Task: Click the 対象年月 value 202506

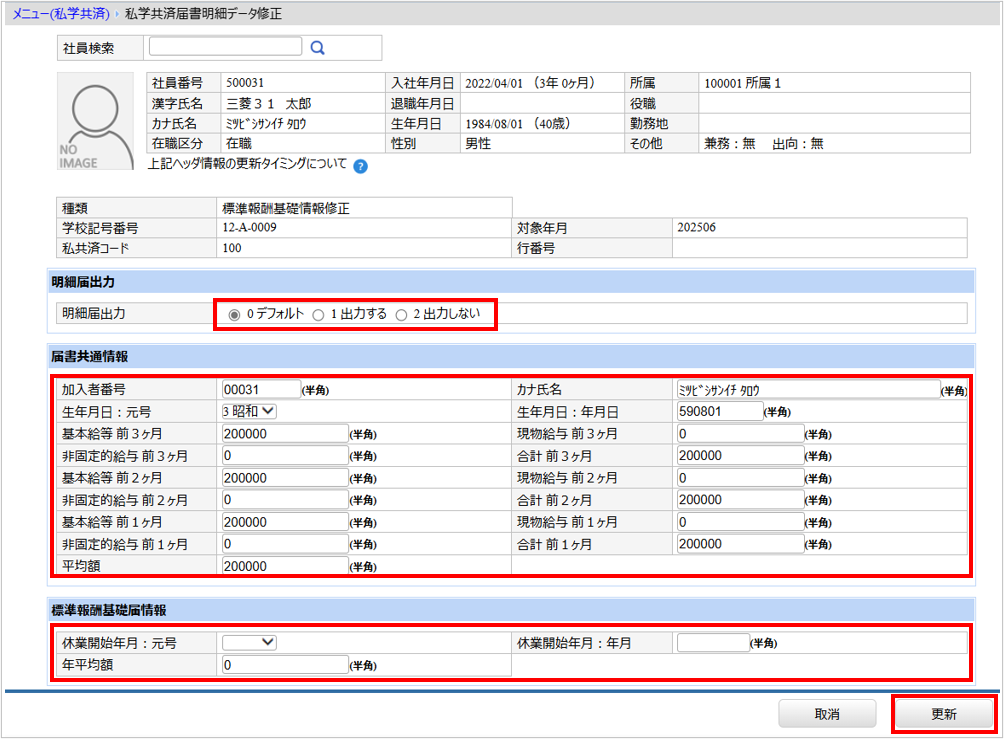Action: coord(697,227)
